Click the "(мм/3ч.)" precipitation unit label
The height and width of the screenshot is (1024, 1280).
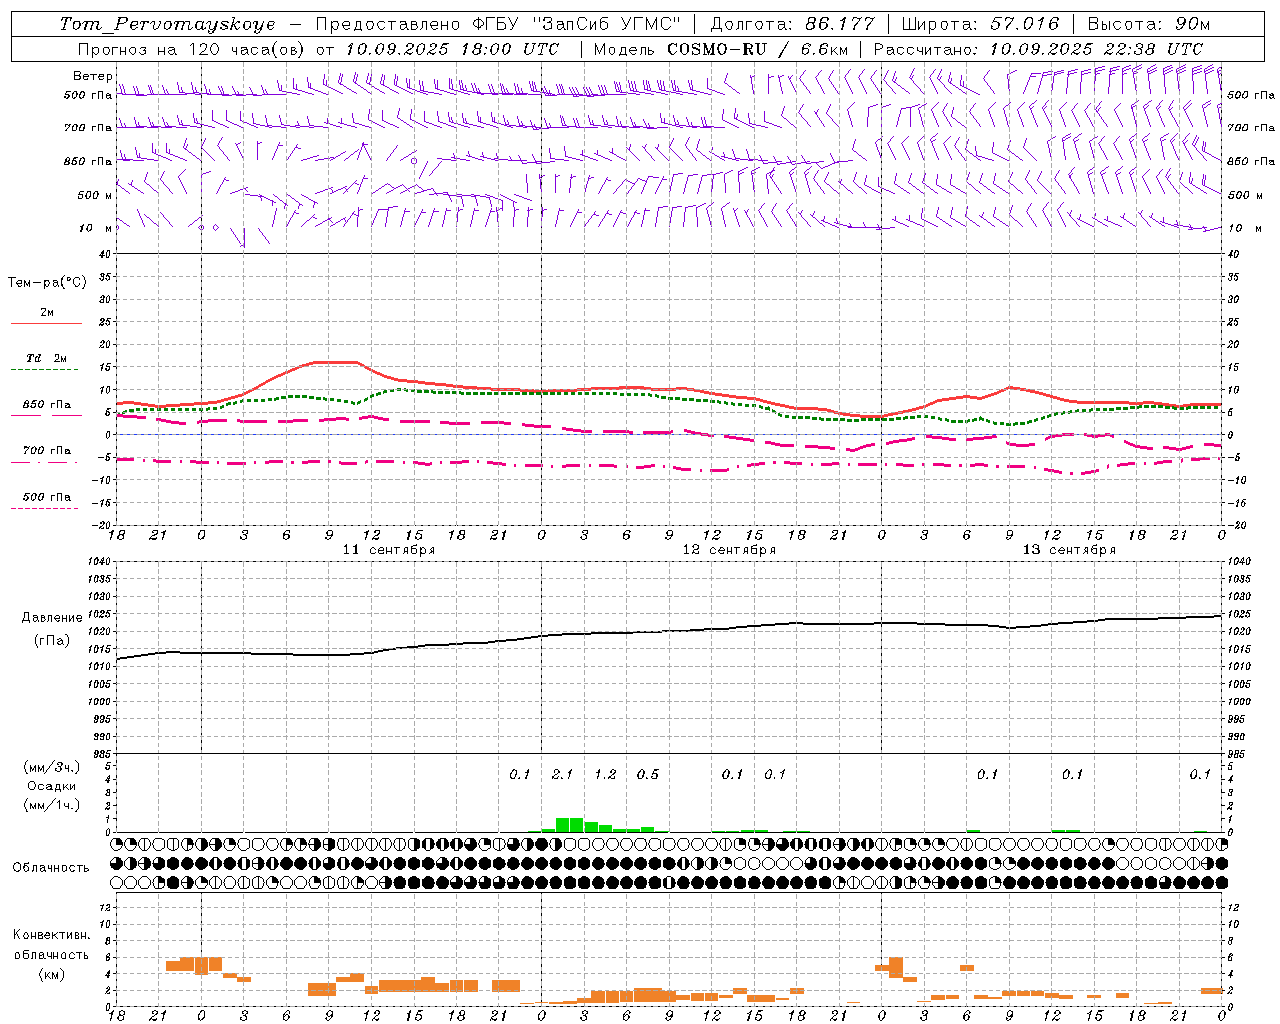click(x=52, y=767)
